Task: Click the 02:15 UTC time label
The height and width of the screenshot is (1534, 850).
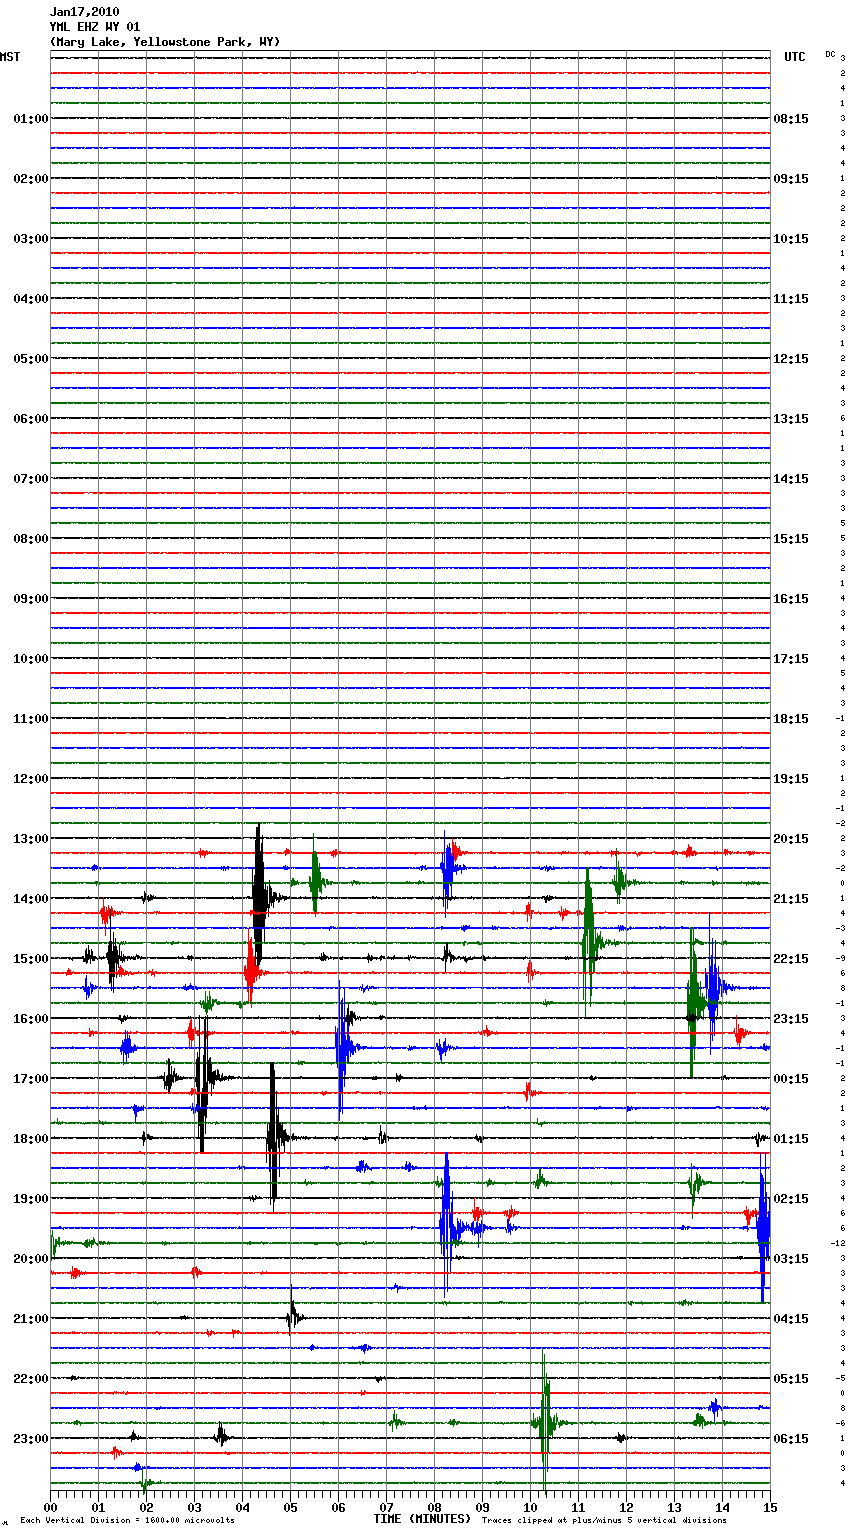Action: pos(791,1199)
